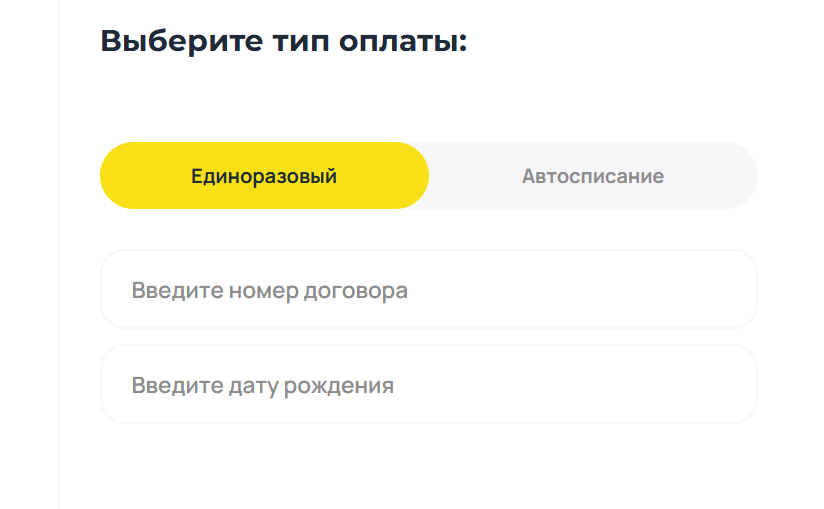Switch to Автосписание payment type
Screen dimensions: 824x509
click(x=593, y=176)
